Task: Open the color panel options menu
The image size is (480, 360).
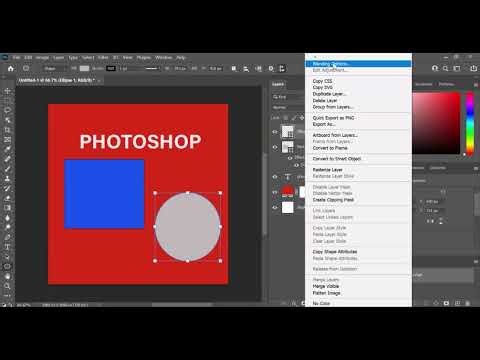Action: 476,85
